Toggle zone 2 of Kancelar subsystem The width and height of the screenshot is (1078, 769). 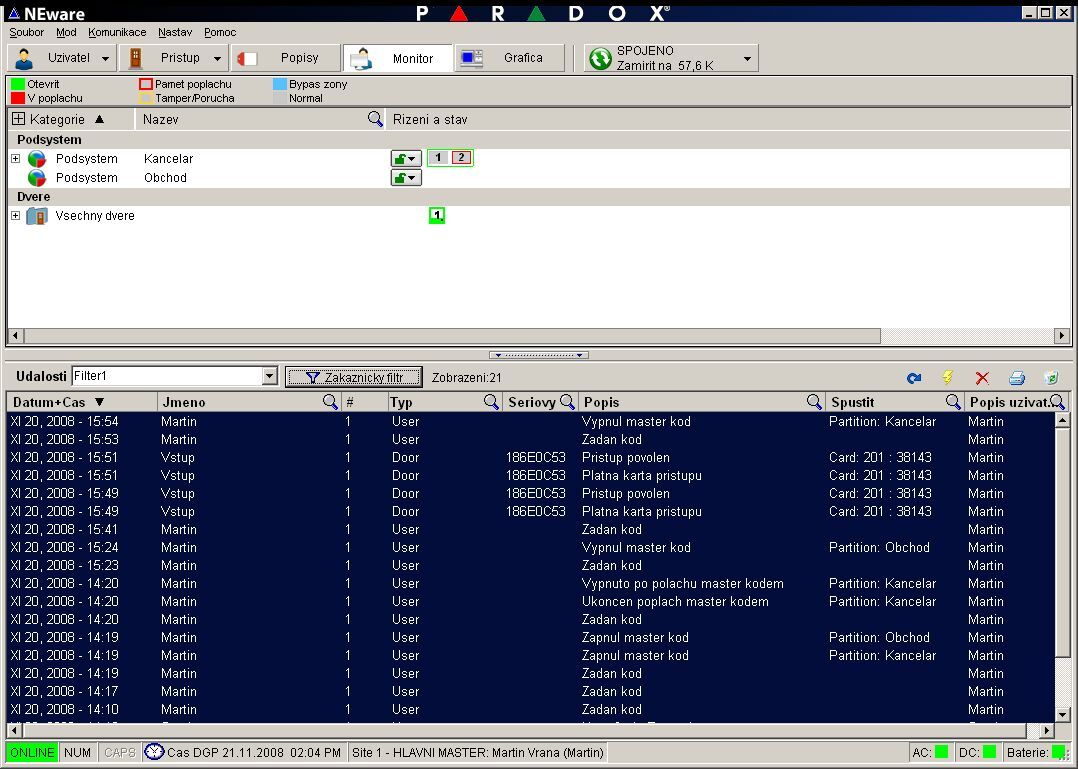click(460, 158)
